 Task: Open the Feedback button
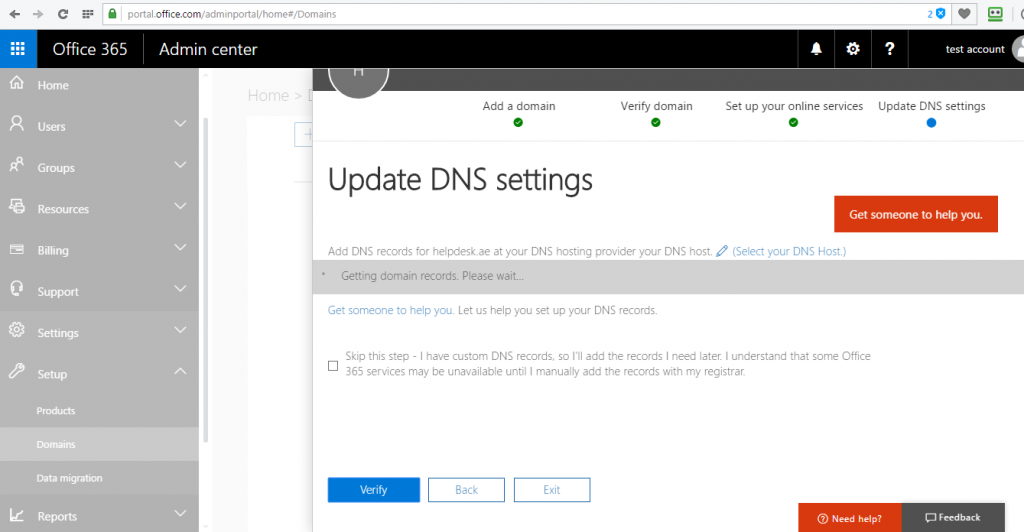coord(953,518)
